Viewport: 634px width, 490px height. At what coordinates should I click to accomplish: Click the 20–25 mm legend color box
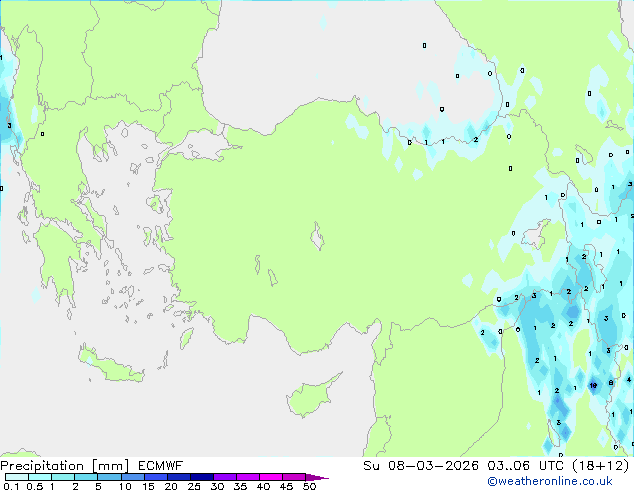tap(179, 477)
